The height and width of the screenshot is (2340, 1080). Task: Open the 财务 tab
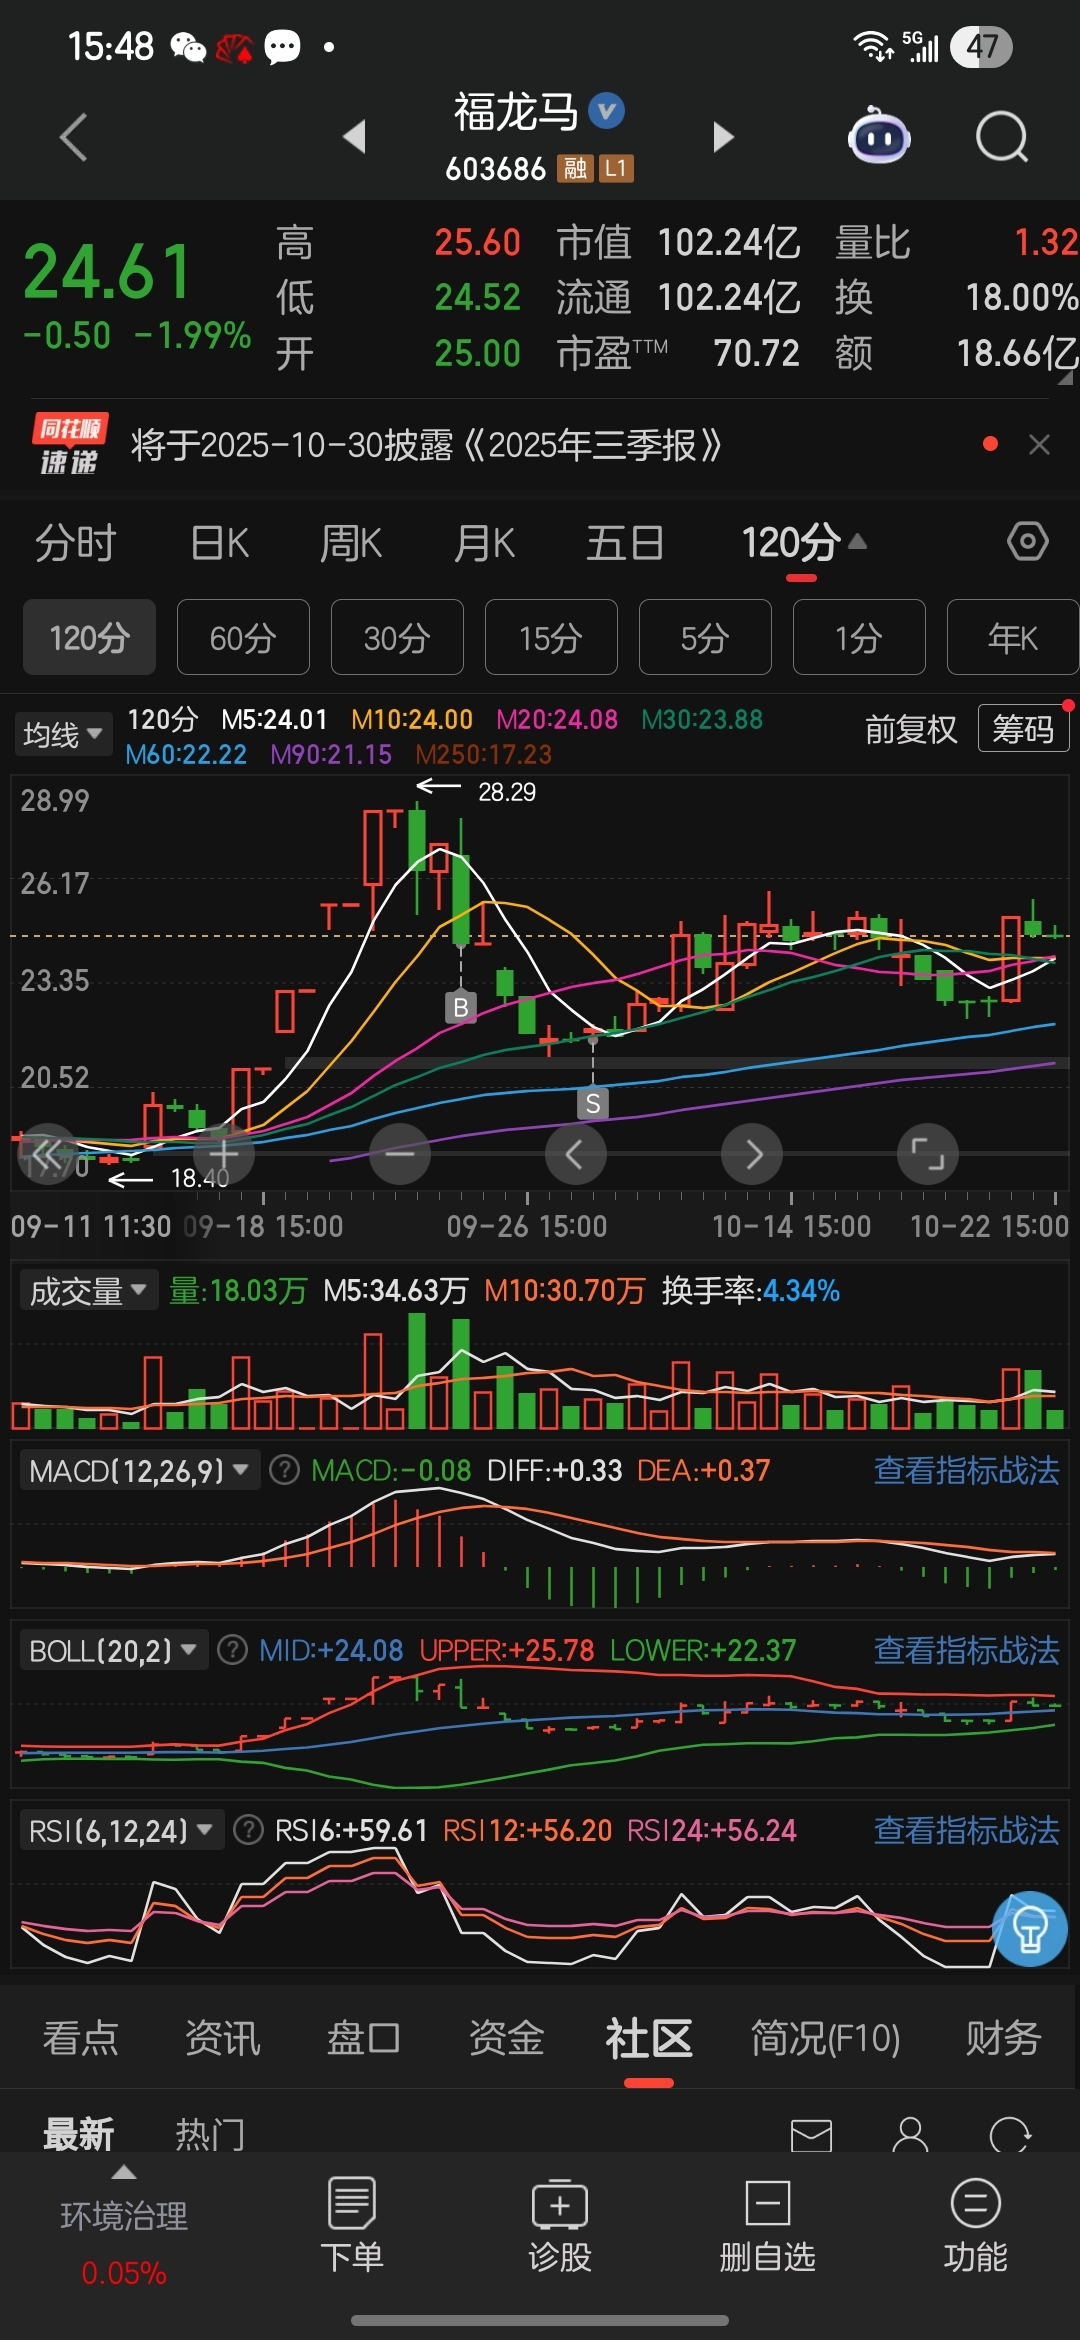(x=1003, y=2038)
